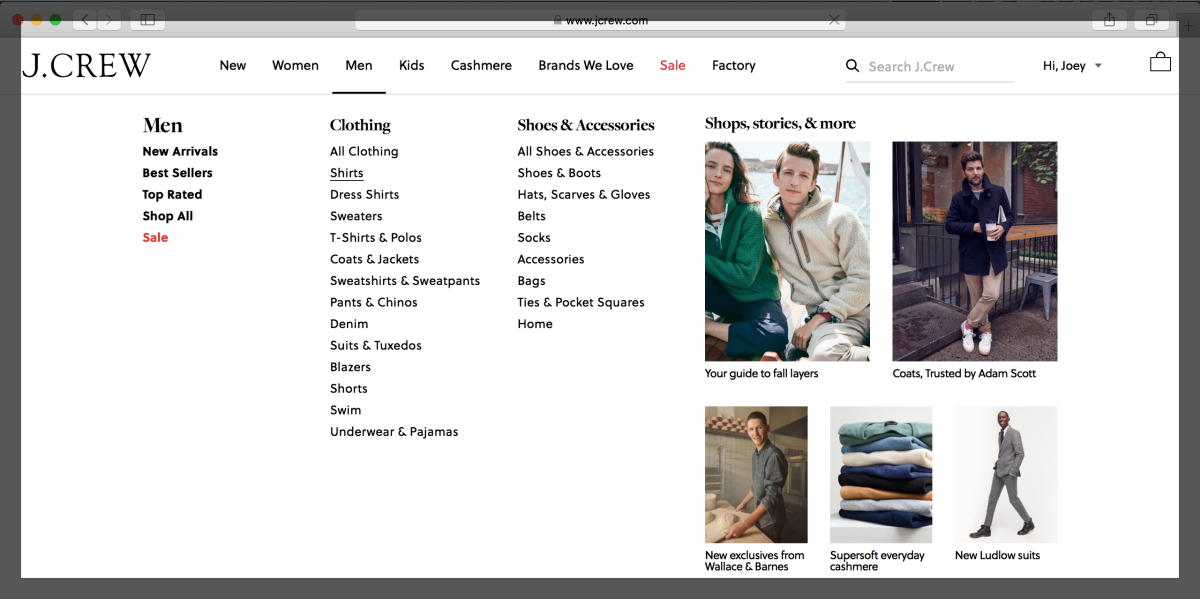The width and height of the screenshot is (1200, 599).
Task: Stop loading with the address bar X
Action: pyautogui.click(x=834, y=19)
